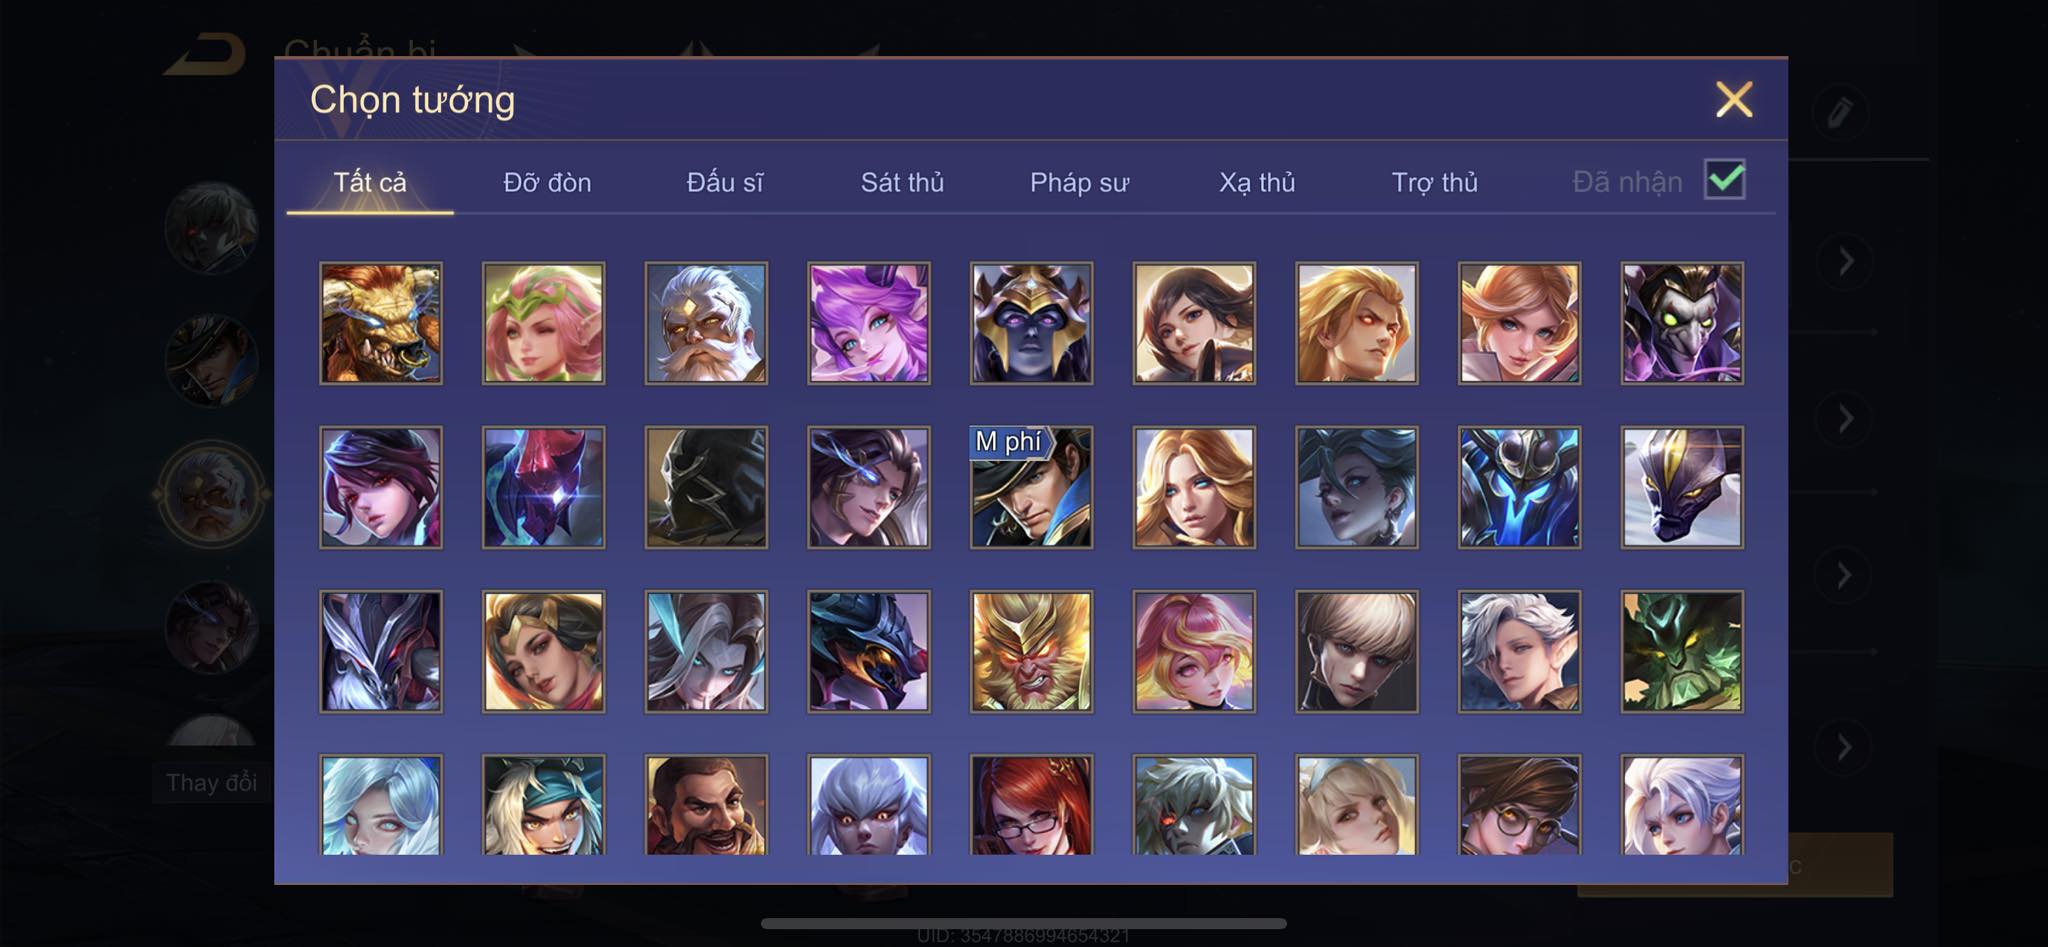Choose the red-haired hero with glasses
Screen dimensions: 2048x947
tap(1031, 805)
